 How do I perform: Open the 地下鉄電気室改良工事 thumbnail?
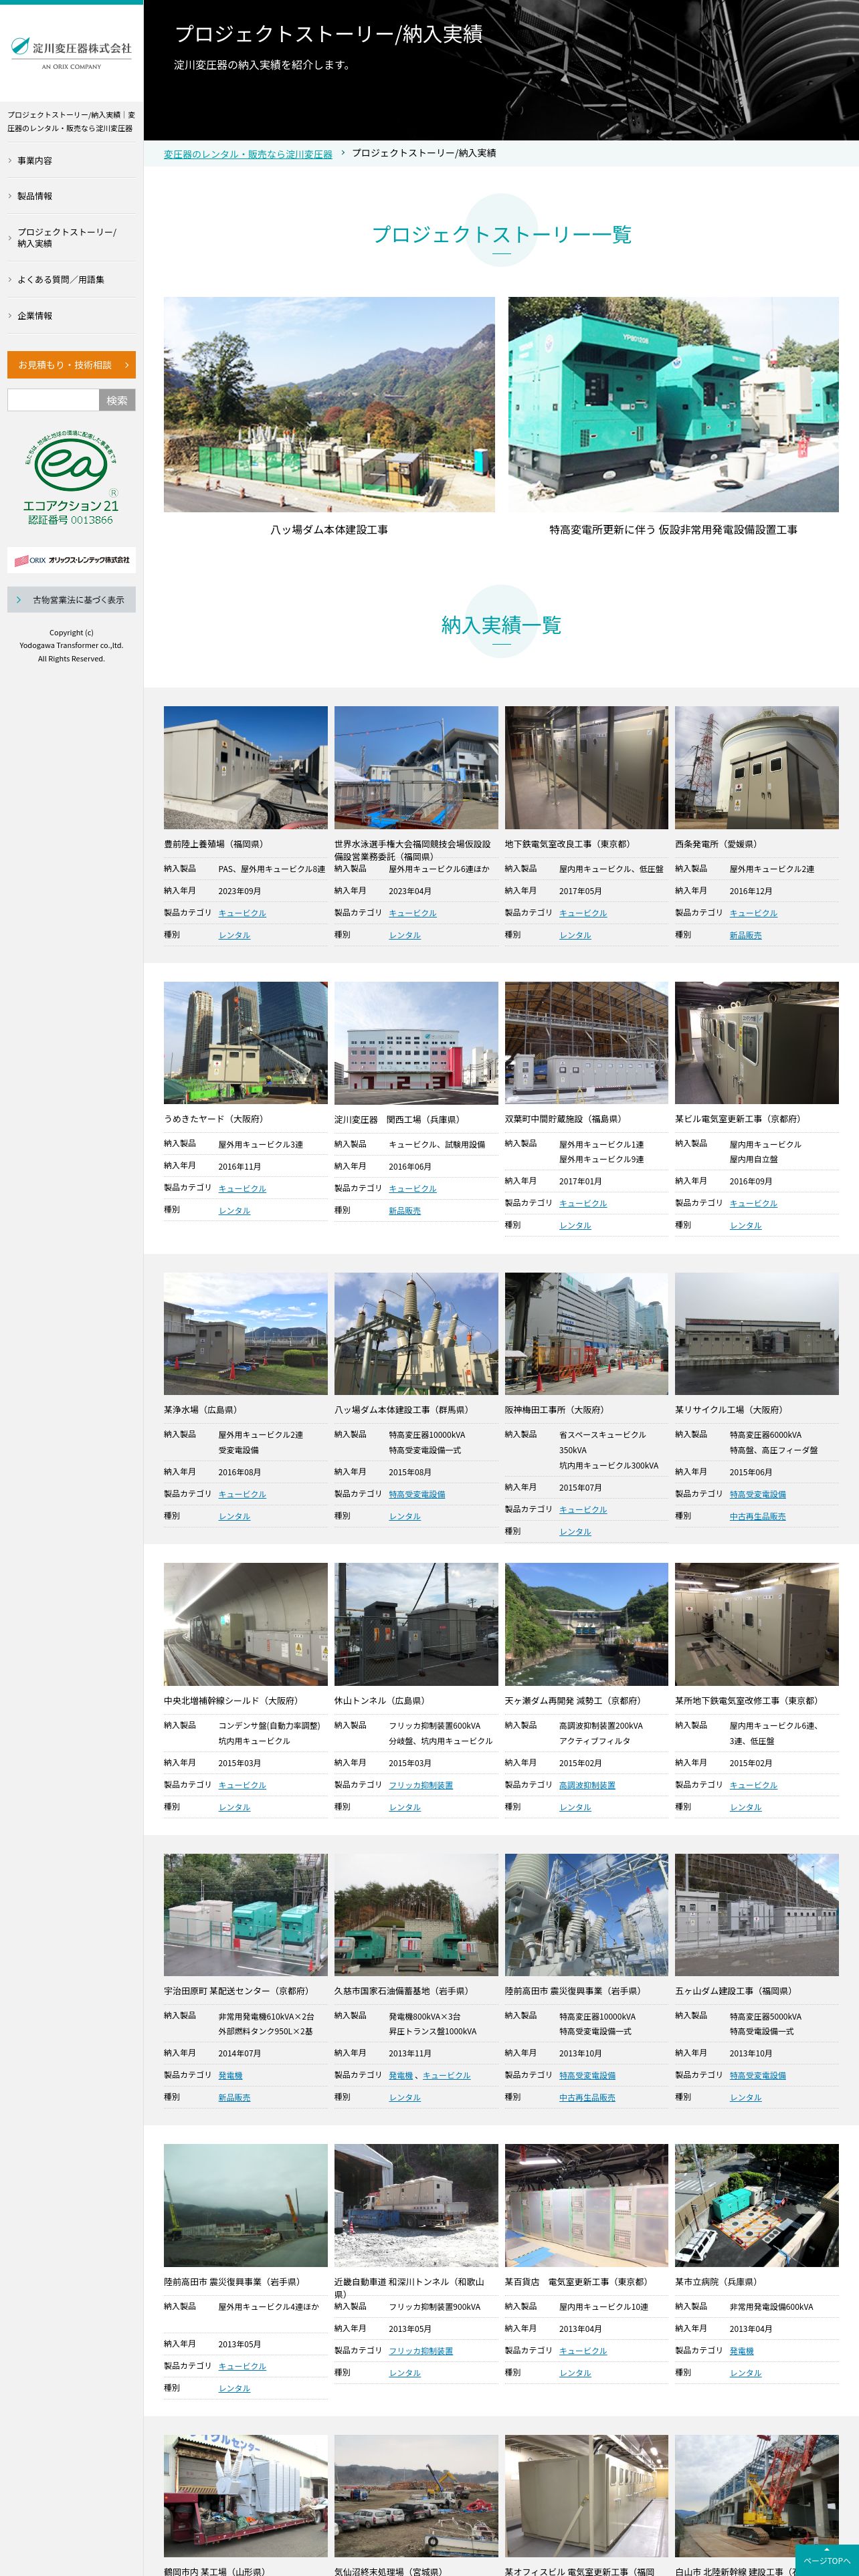(586, 767)
